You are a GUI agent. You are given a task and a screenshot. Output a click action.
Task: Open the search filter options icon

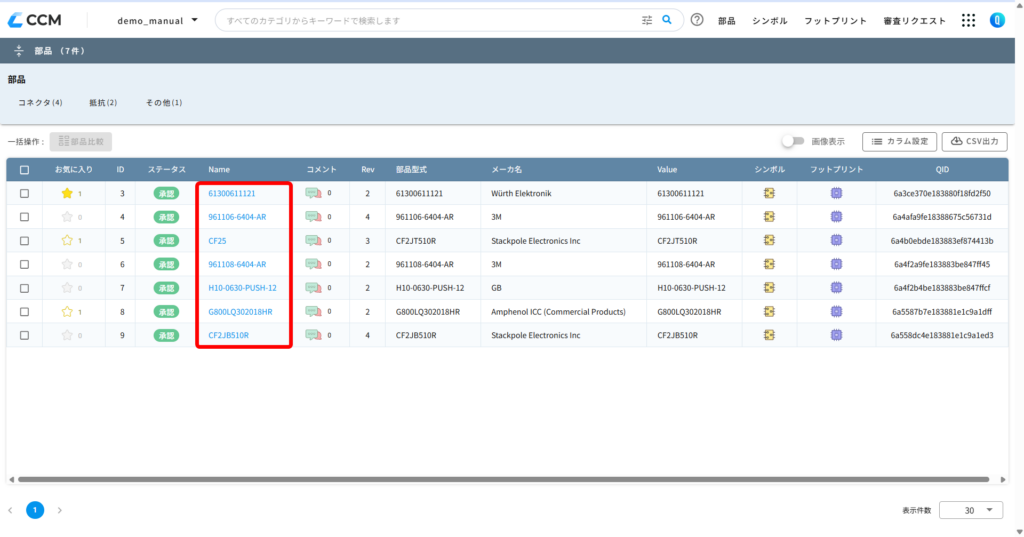(x=647, y=20)
